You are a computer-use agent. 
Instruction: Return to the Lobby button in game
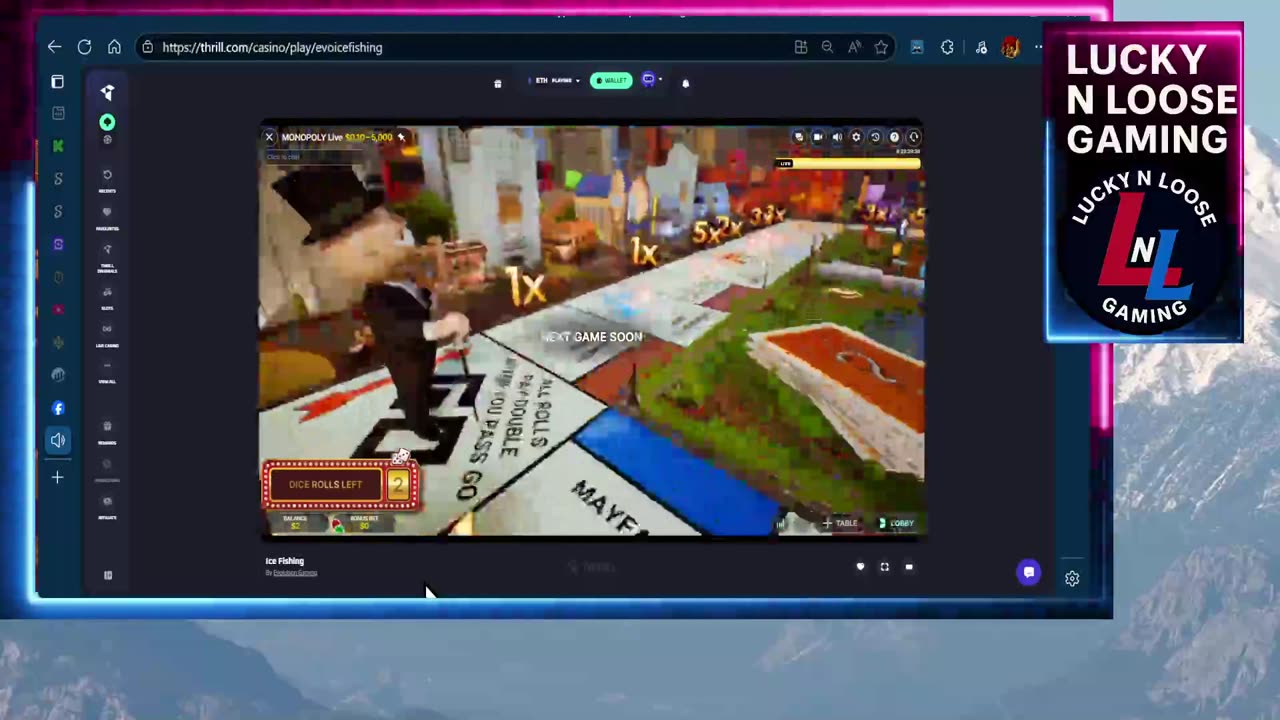pyautogui.click(x=896, y=523)
